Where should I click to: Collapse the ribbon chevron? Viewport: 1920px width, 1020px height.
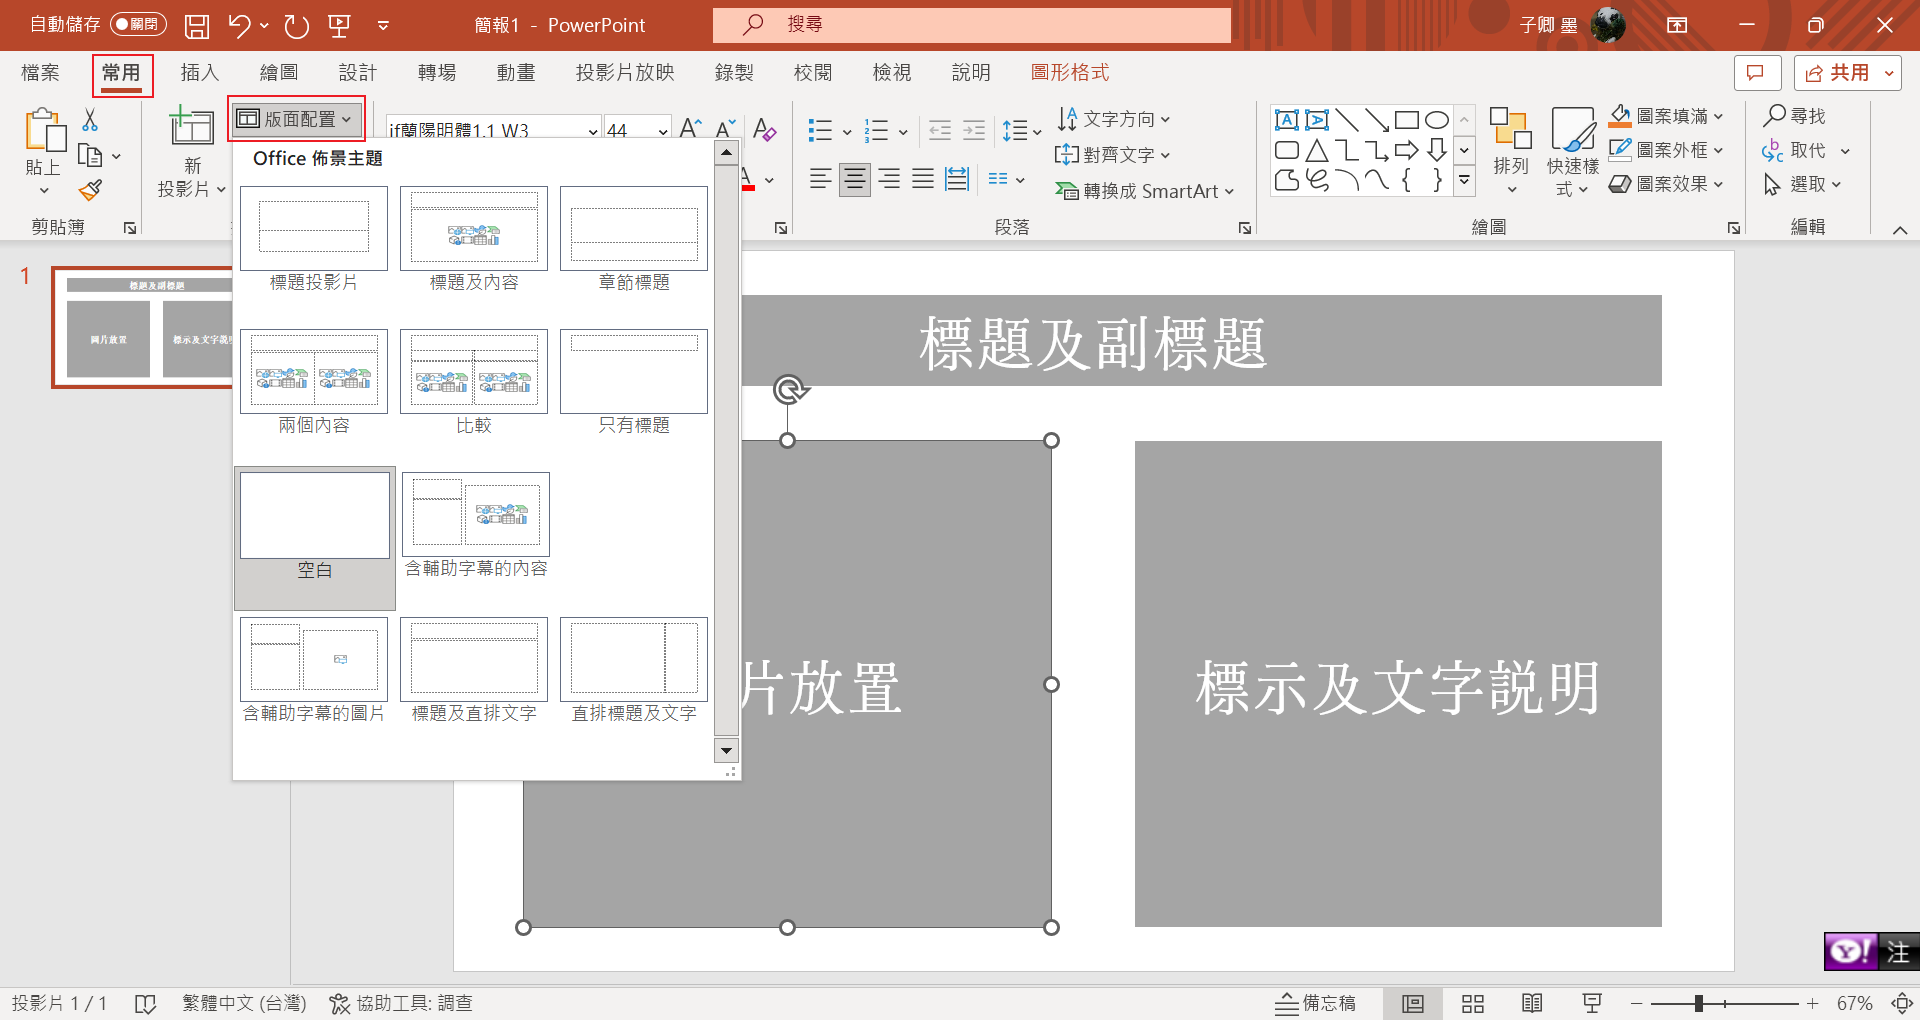(1900, 230)
